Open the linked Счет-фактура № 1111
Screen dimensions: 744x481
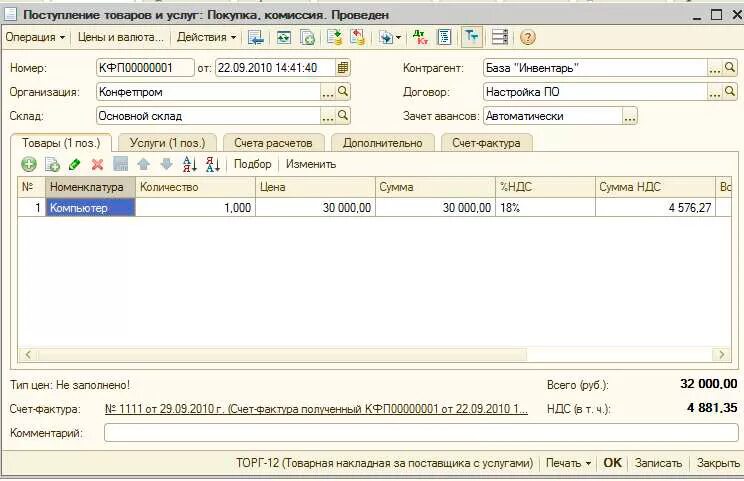pyautogui.click(x=316, y=409)
